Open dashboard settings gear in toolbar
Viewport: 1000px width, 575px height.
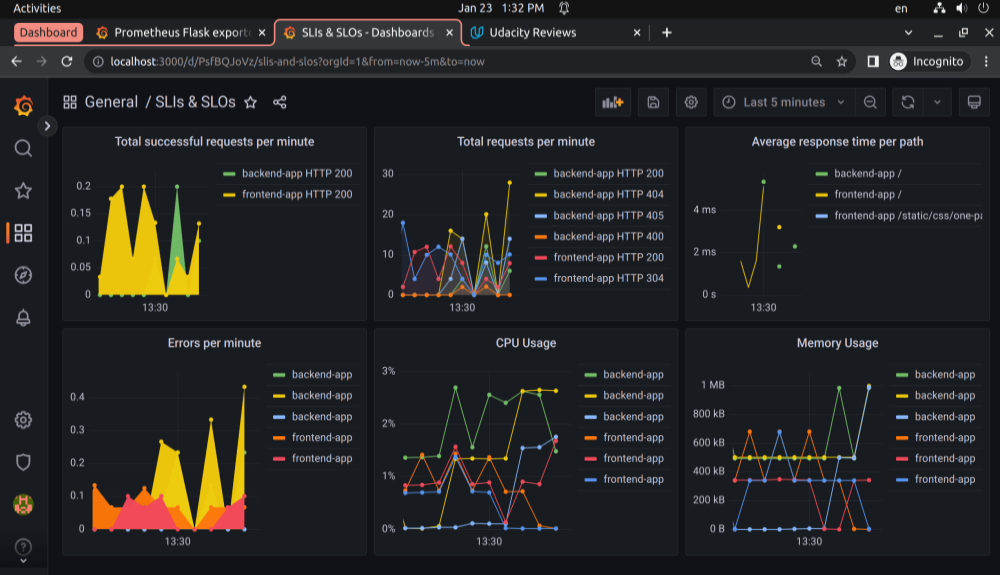pyautogui.click(x=690, y=102)
